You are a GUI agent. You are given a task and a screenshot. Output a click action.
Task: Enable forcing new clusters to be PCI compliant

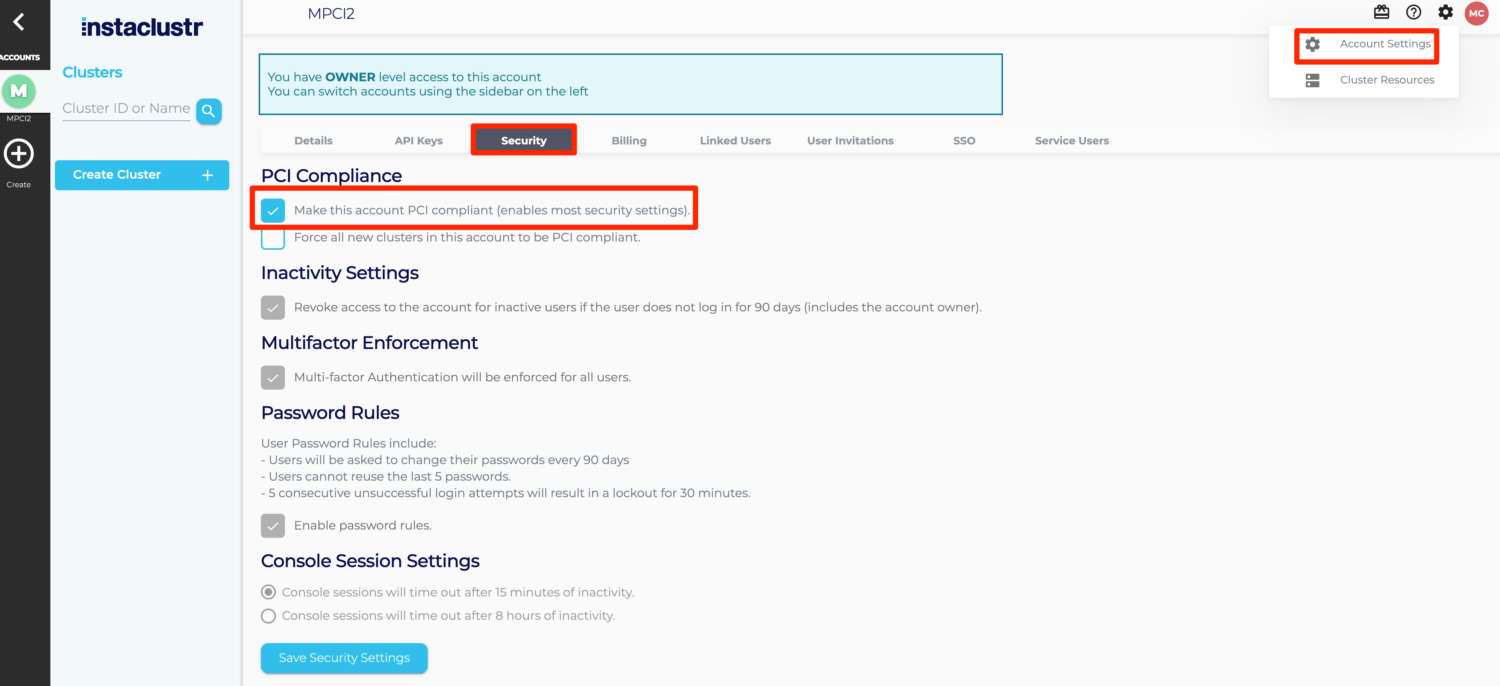pos(272,237)
